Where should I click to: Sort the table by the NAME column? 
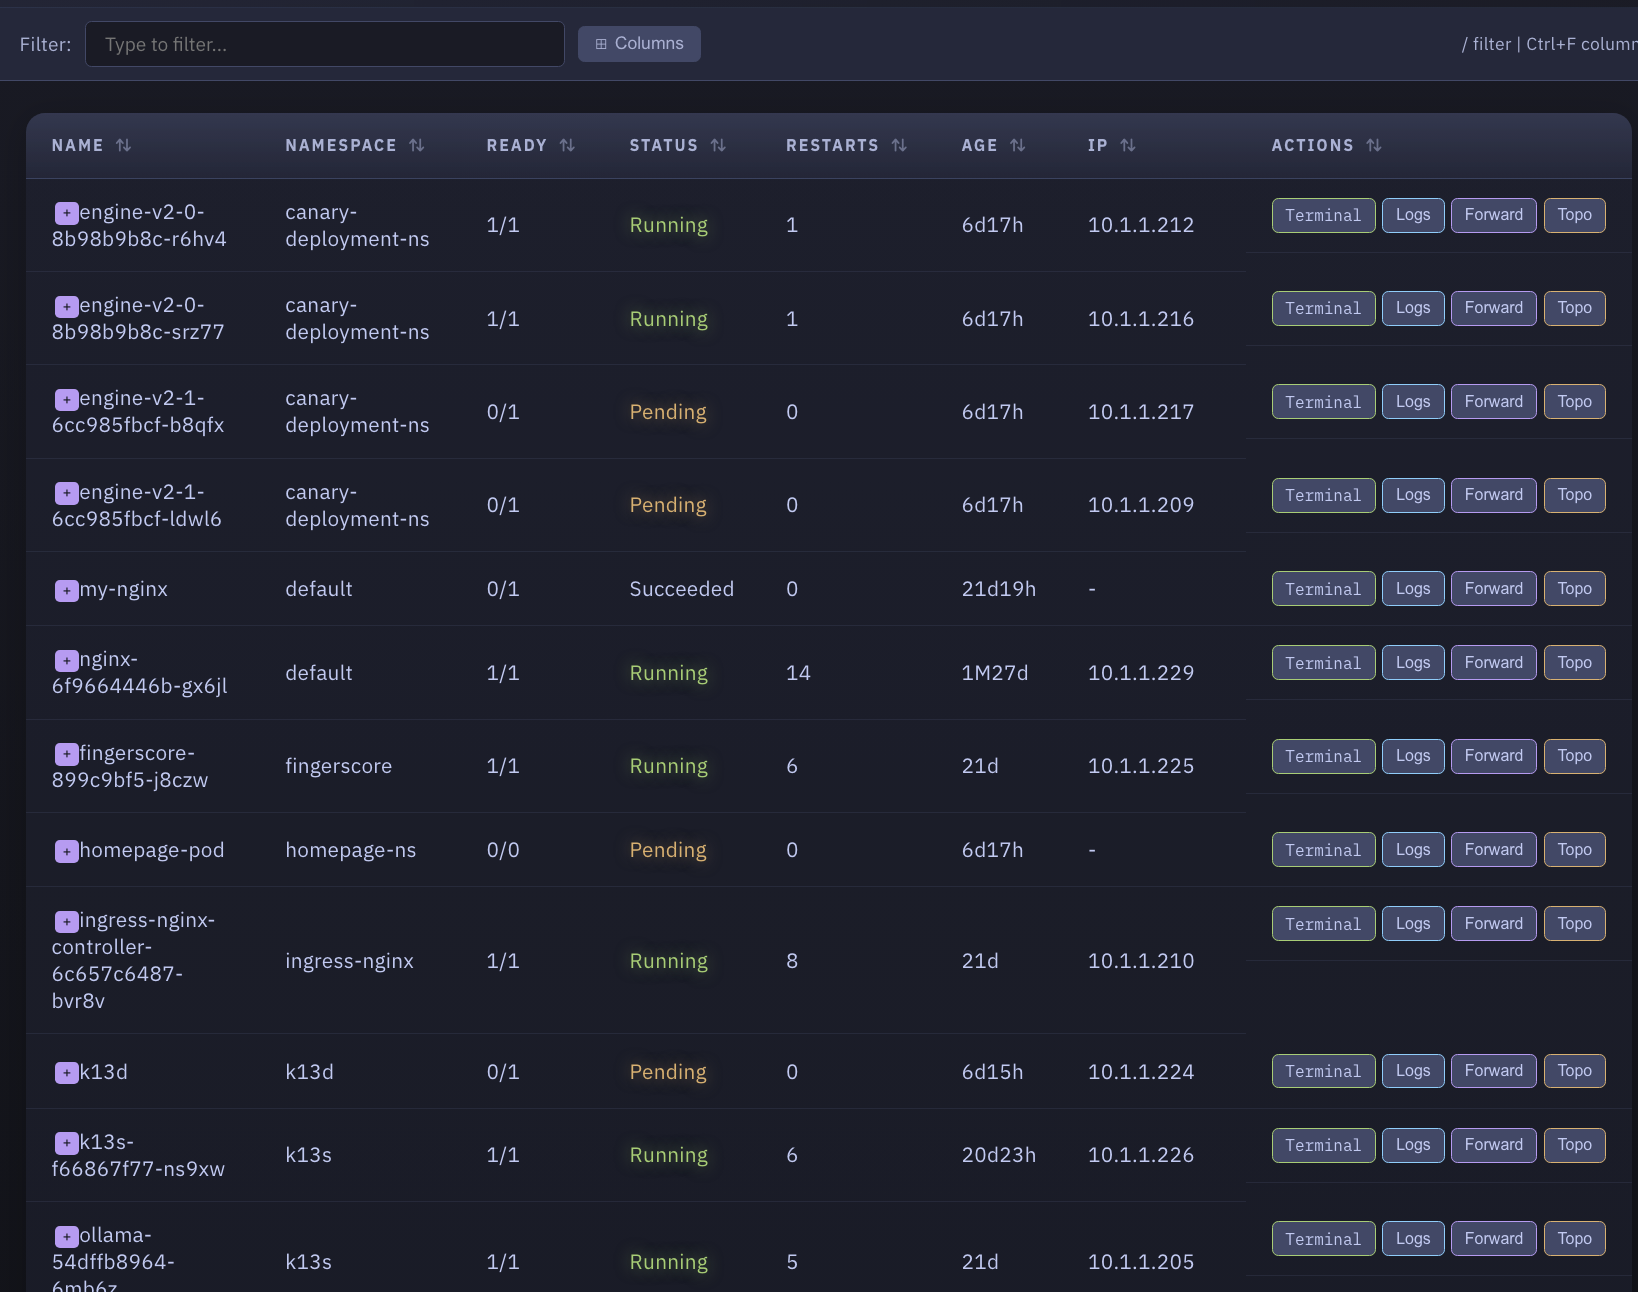pos(123,146)
